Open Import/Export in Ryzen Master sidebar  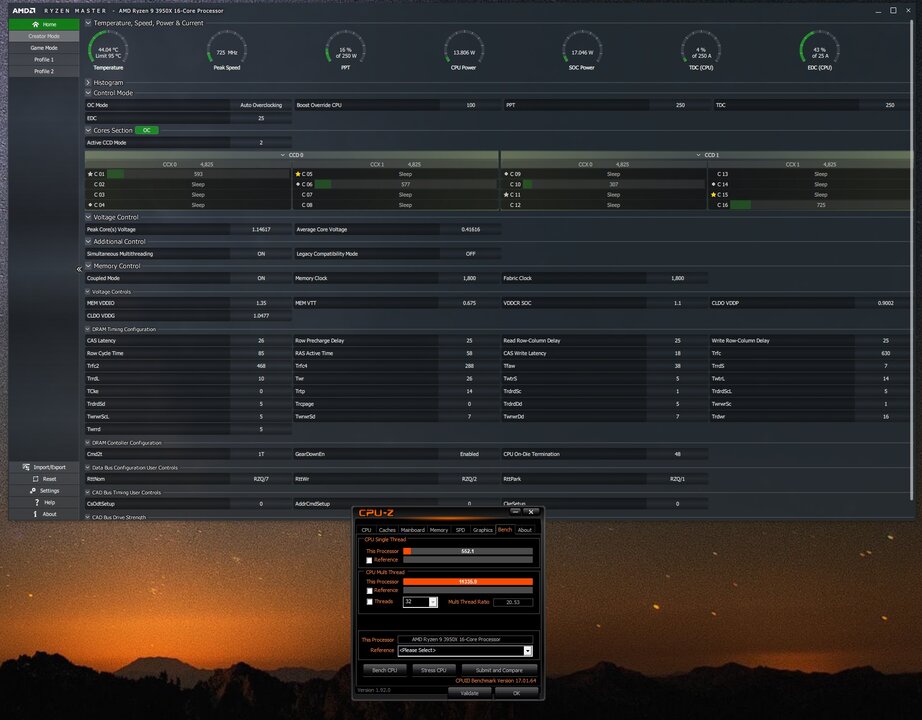coord(44,467)
